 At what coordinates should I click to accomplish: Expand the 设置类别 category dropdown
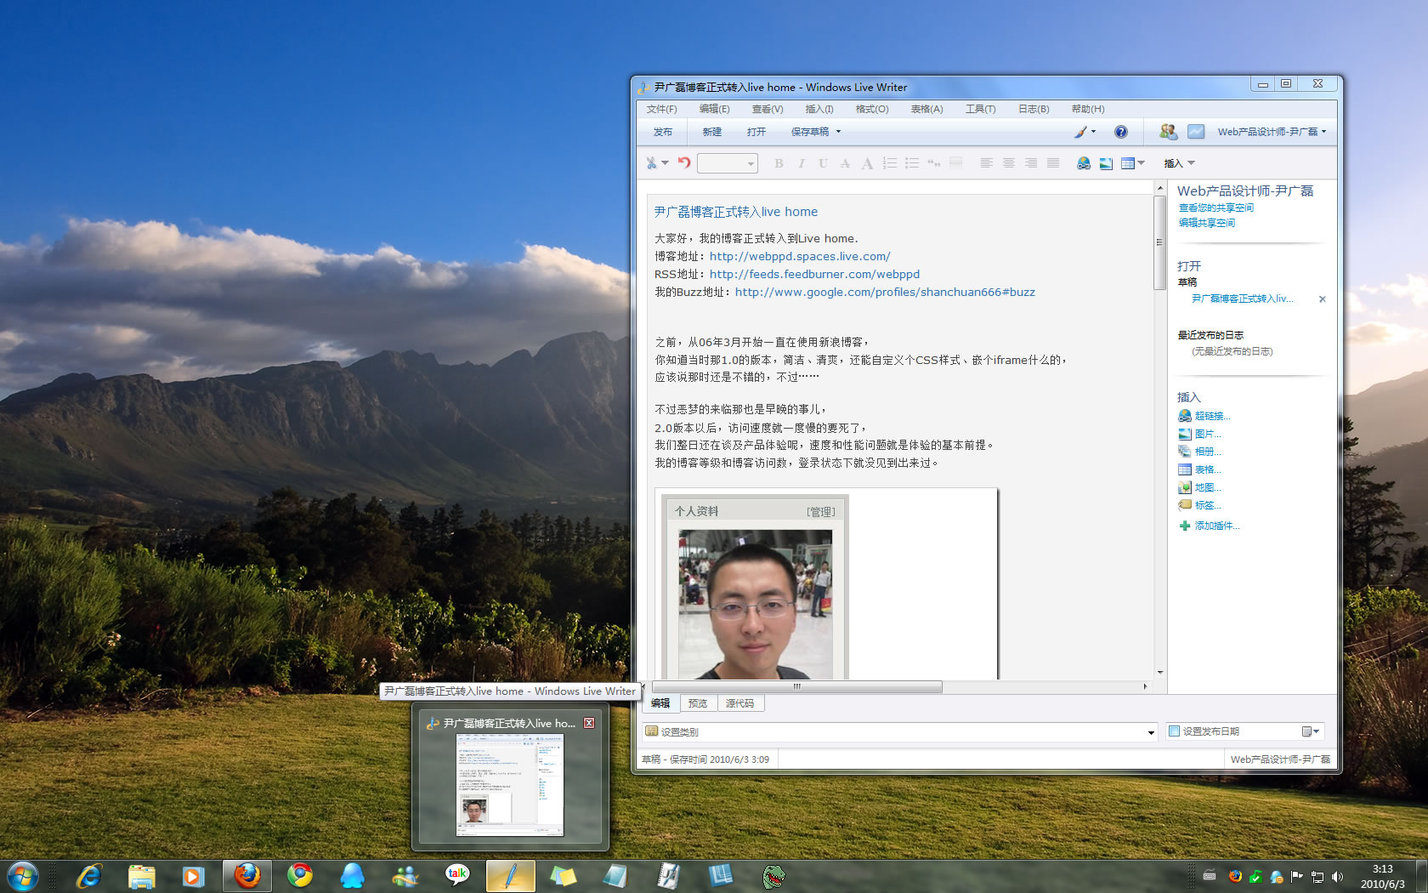[x=1151, y=733]
